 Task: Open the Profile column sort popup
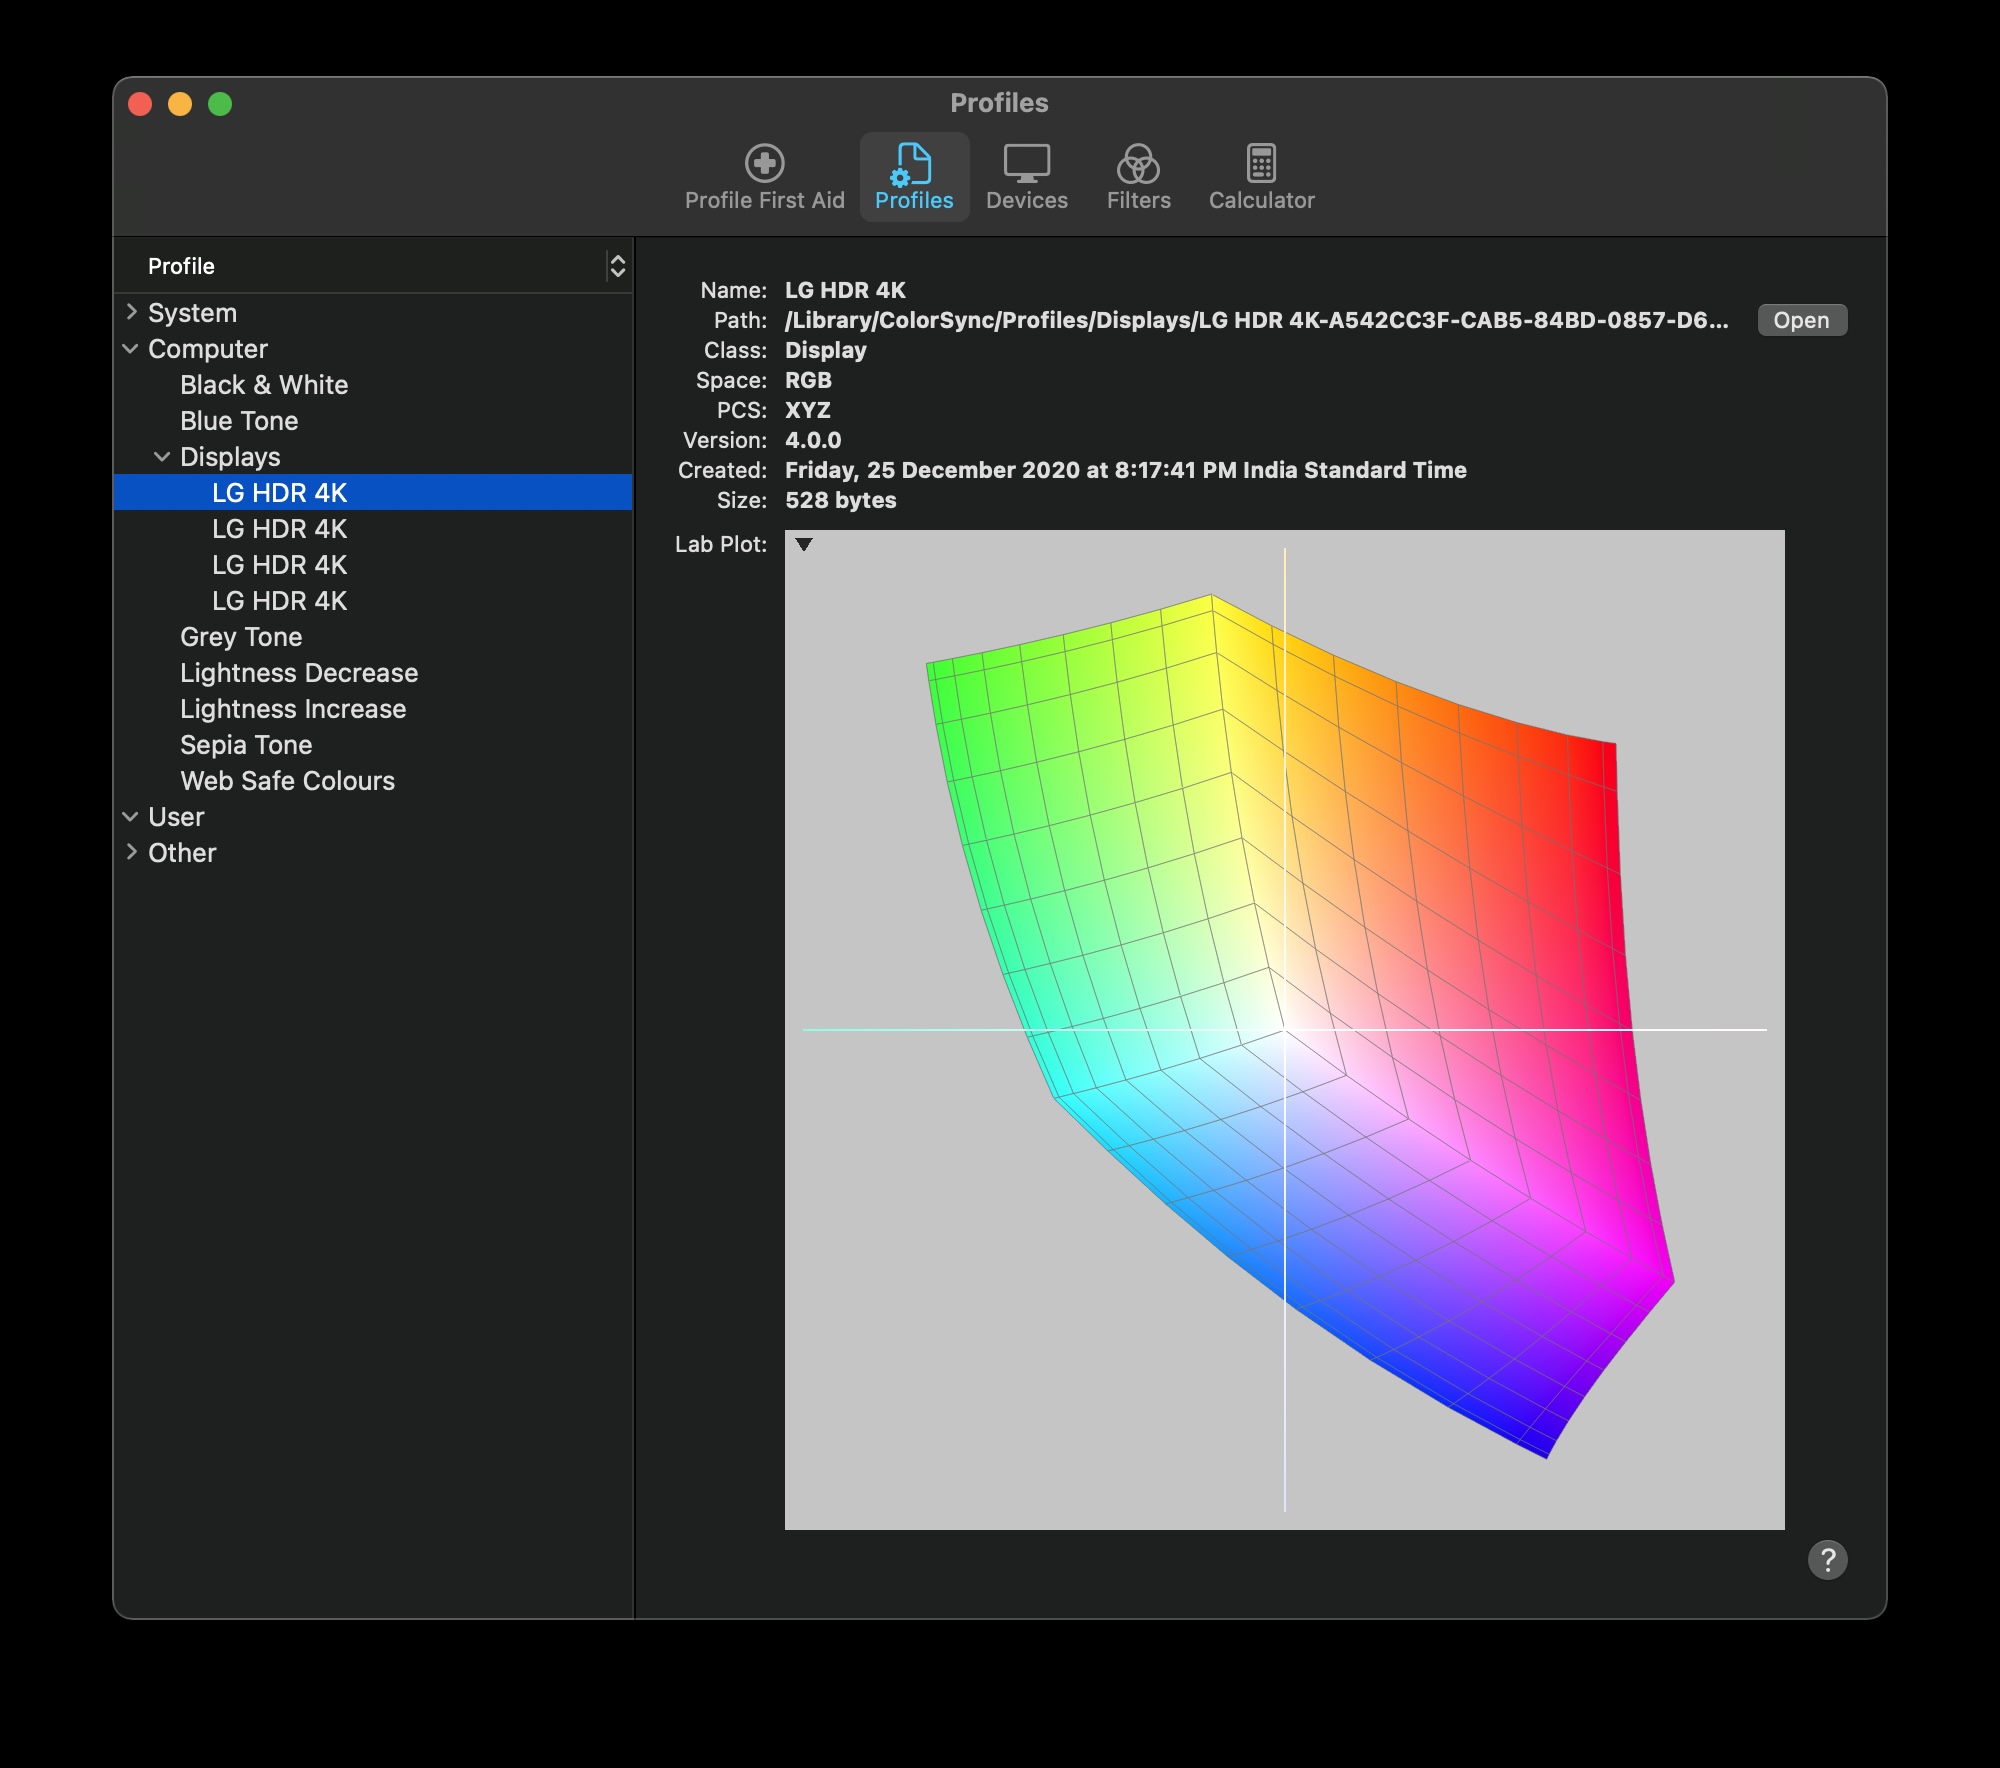tap(617, 266)
